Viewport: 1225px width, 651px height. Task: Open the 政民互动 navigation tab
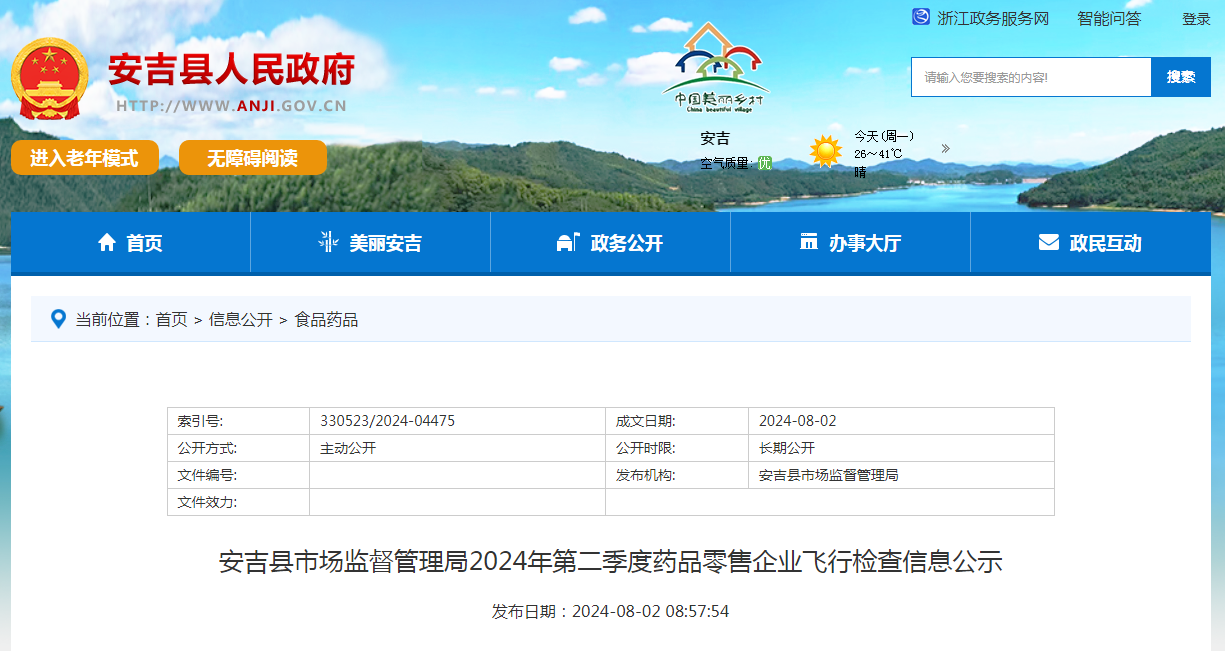click(1091, 242)
